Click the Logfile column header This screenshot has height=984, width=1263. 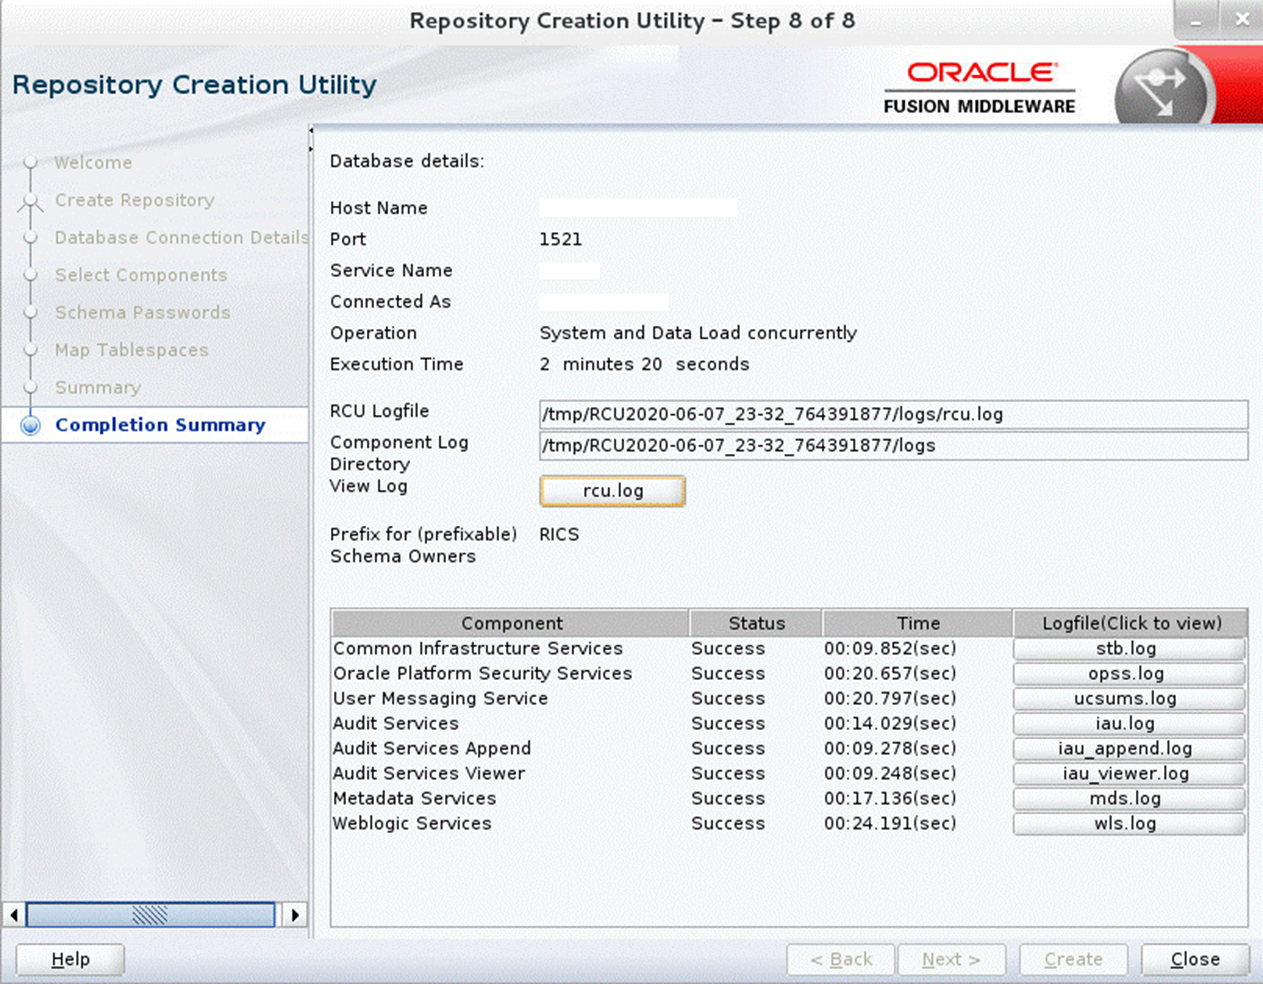(x=1130, y=622)
